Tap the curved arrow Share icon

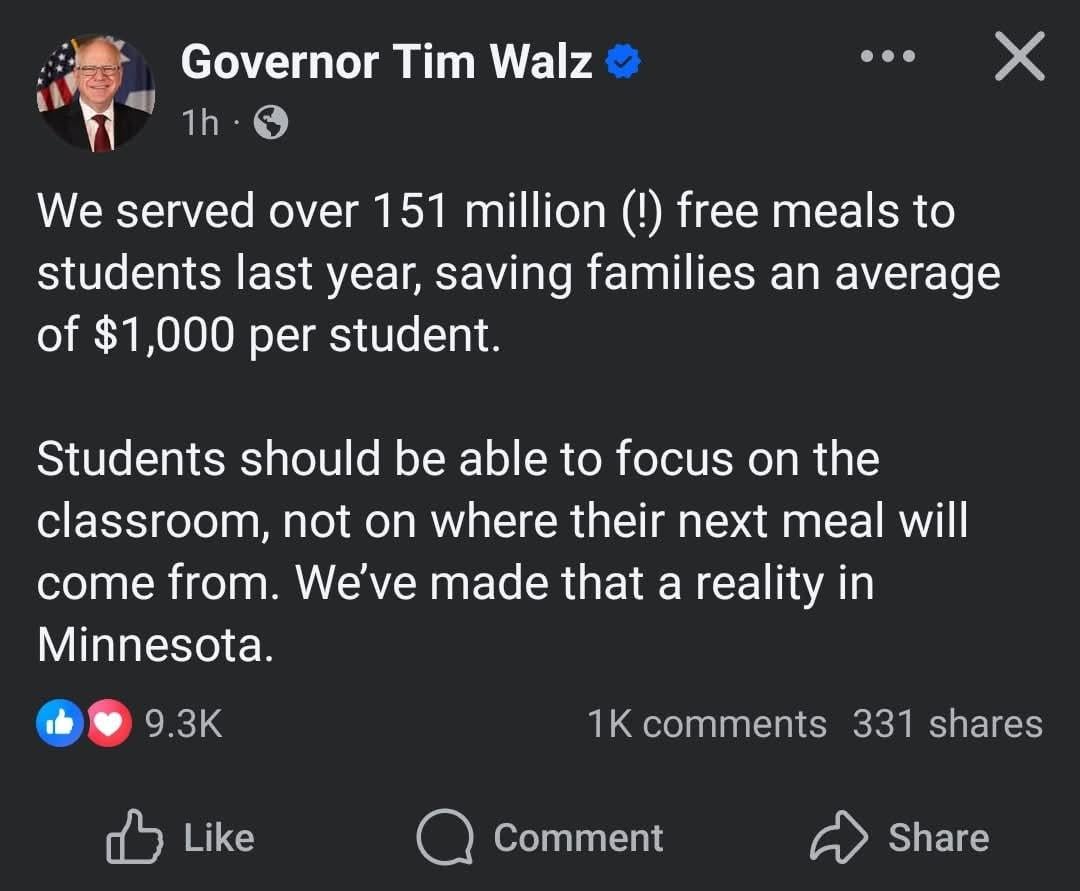click(838, 837)
